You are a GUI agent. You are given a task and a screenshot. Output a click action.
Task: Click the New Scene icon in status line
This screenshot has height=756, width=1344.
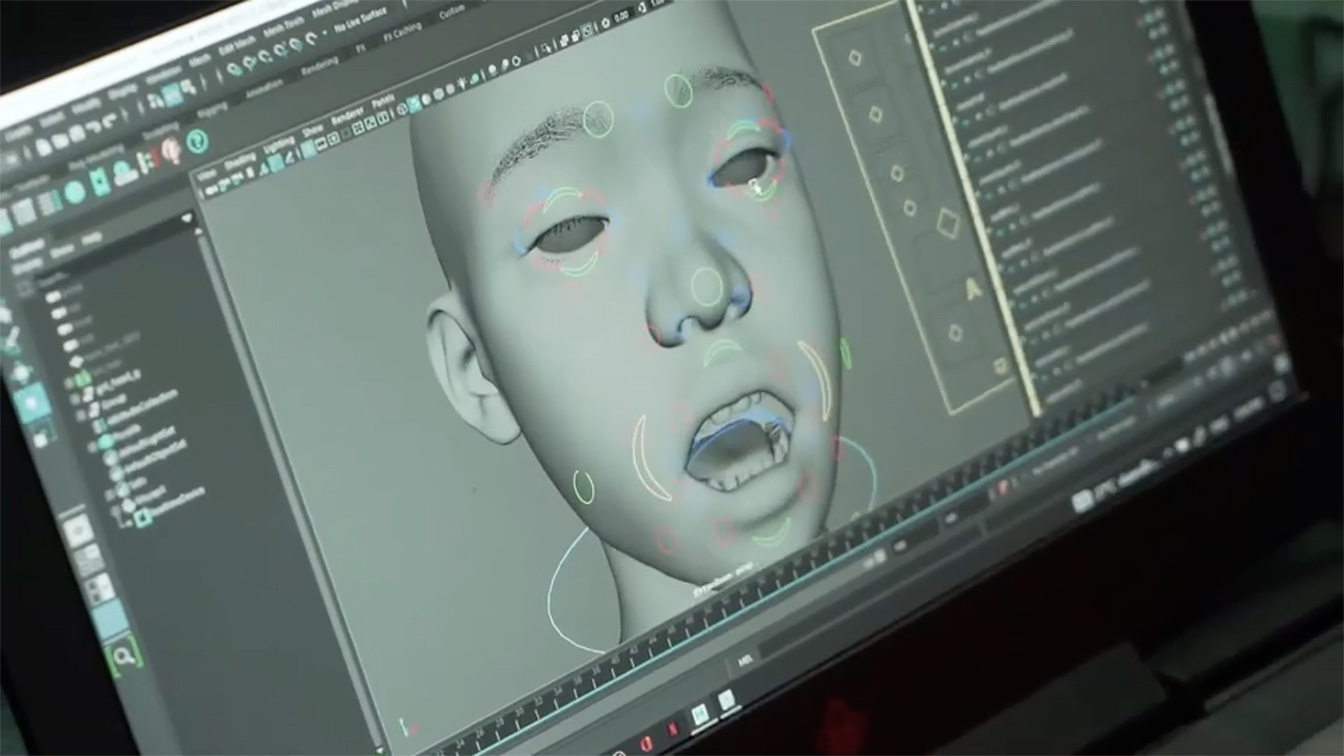[x=44, y=146]
